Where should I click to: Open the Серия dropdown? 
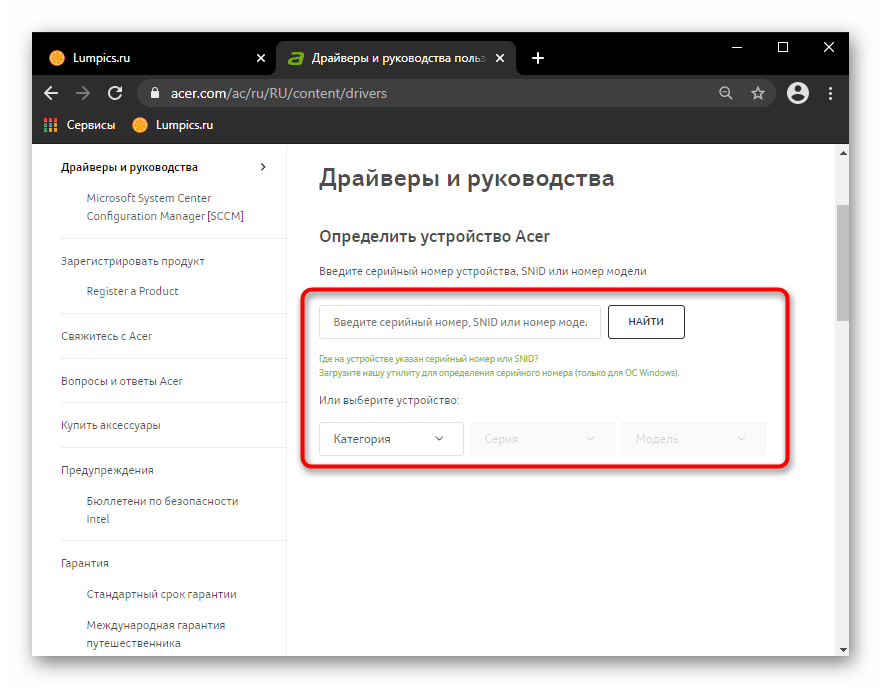[x=542, y=439]
